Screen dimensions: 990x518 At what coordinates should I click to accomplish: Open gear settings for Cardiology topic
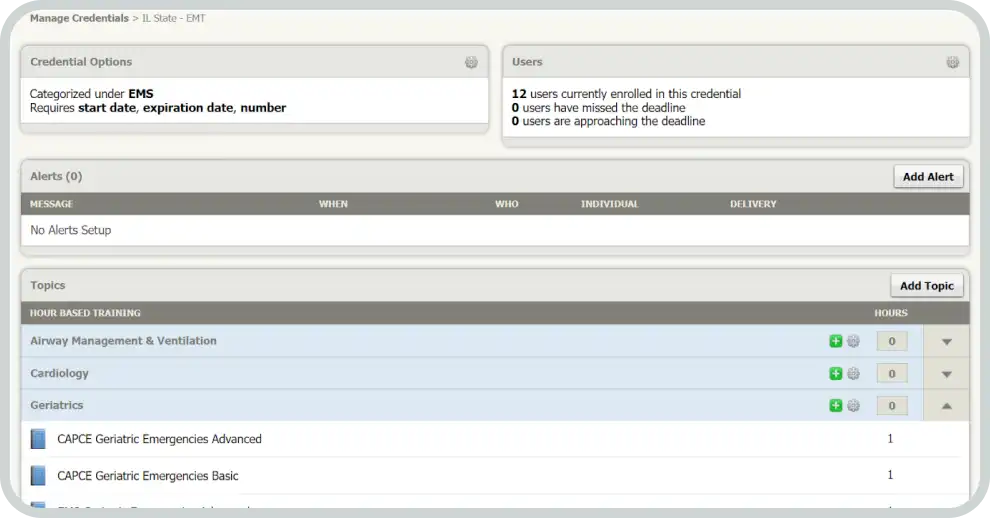(x=853, y=374)
